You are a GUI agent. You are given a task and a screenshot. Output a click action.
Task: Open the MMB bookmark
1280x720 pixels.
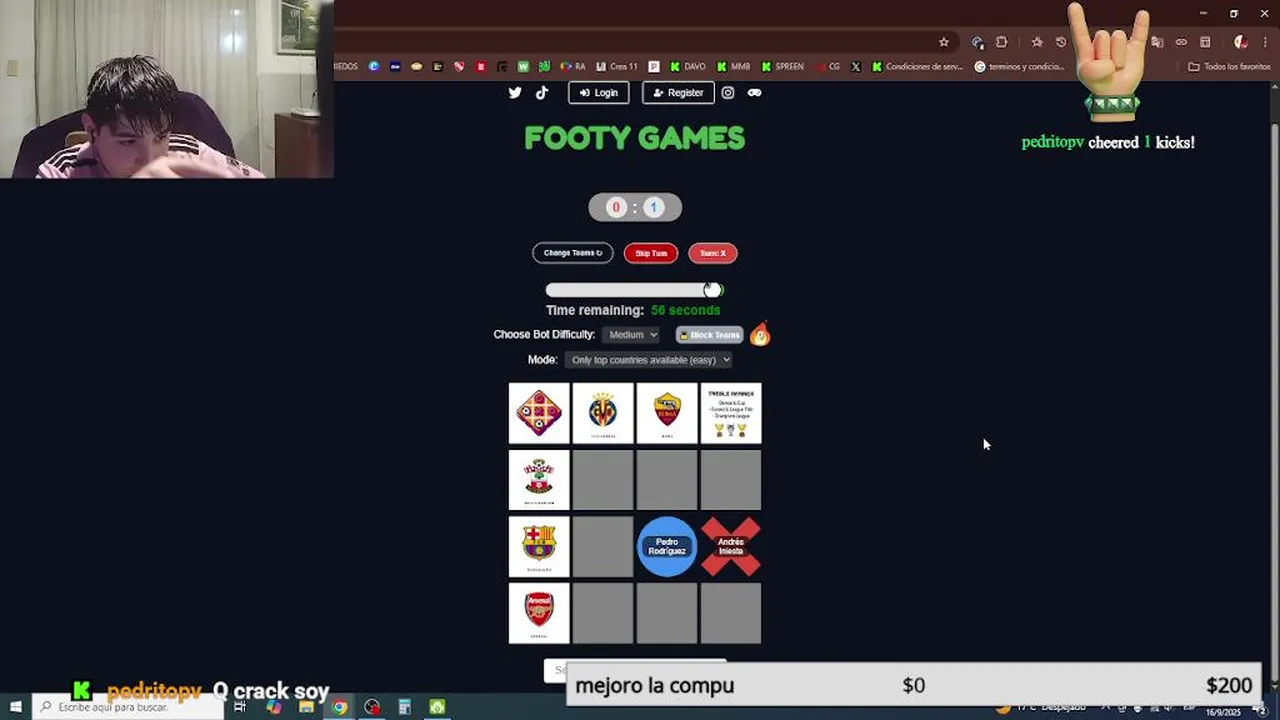[x=733, y=67]
